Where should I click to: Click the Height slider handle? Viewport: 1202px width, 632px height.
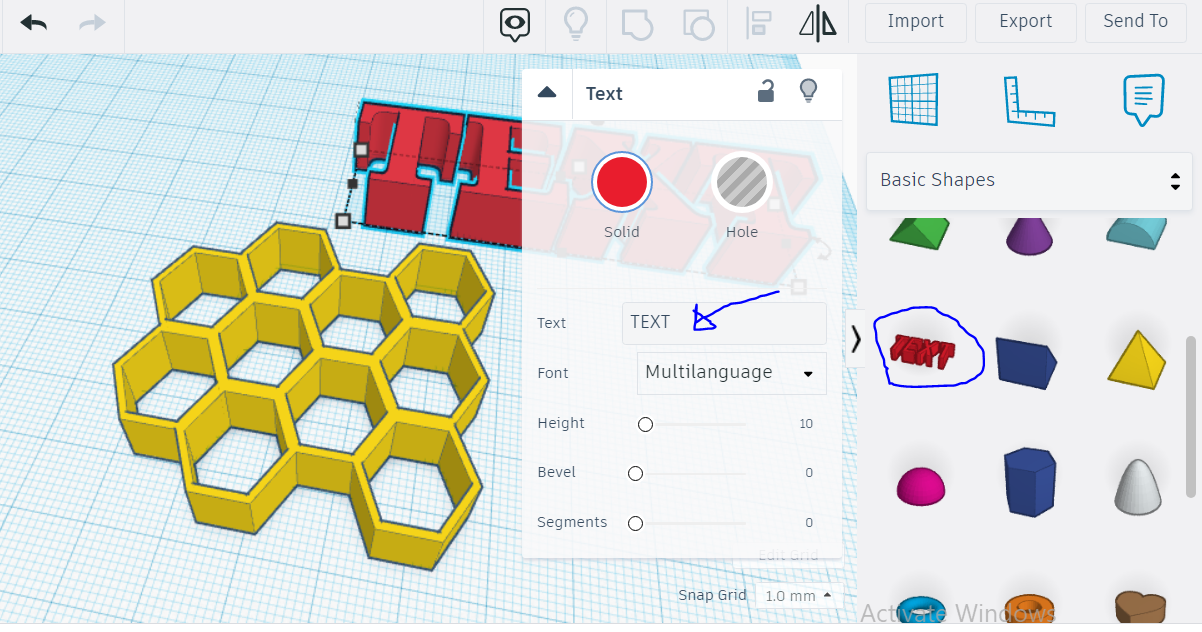(x=645, y=424)
